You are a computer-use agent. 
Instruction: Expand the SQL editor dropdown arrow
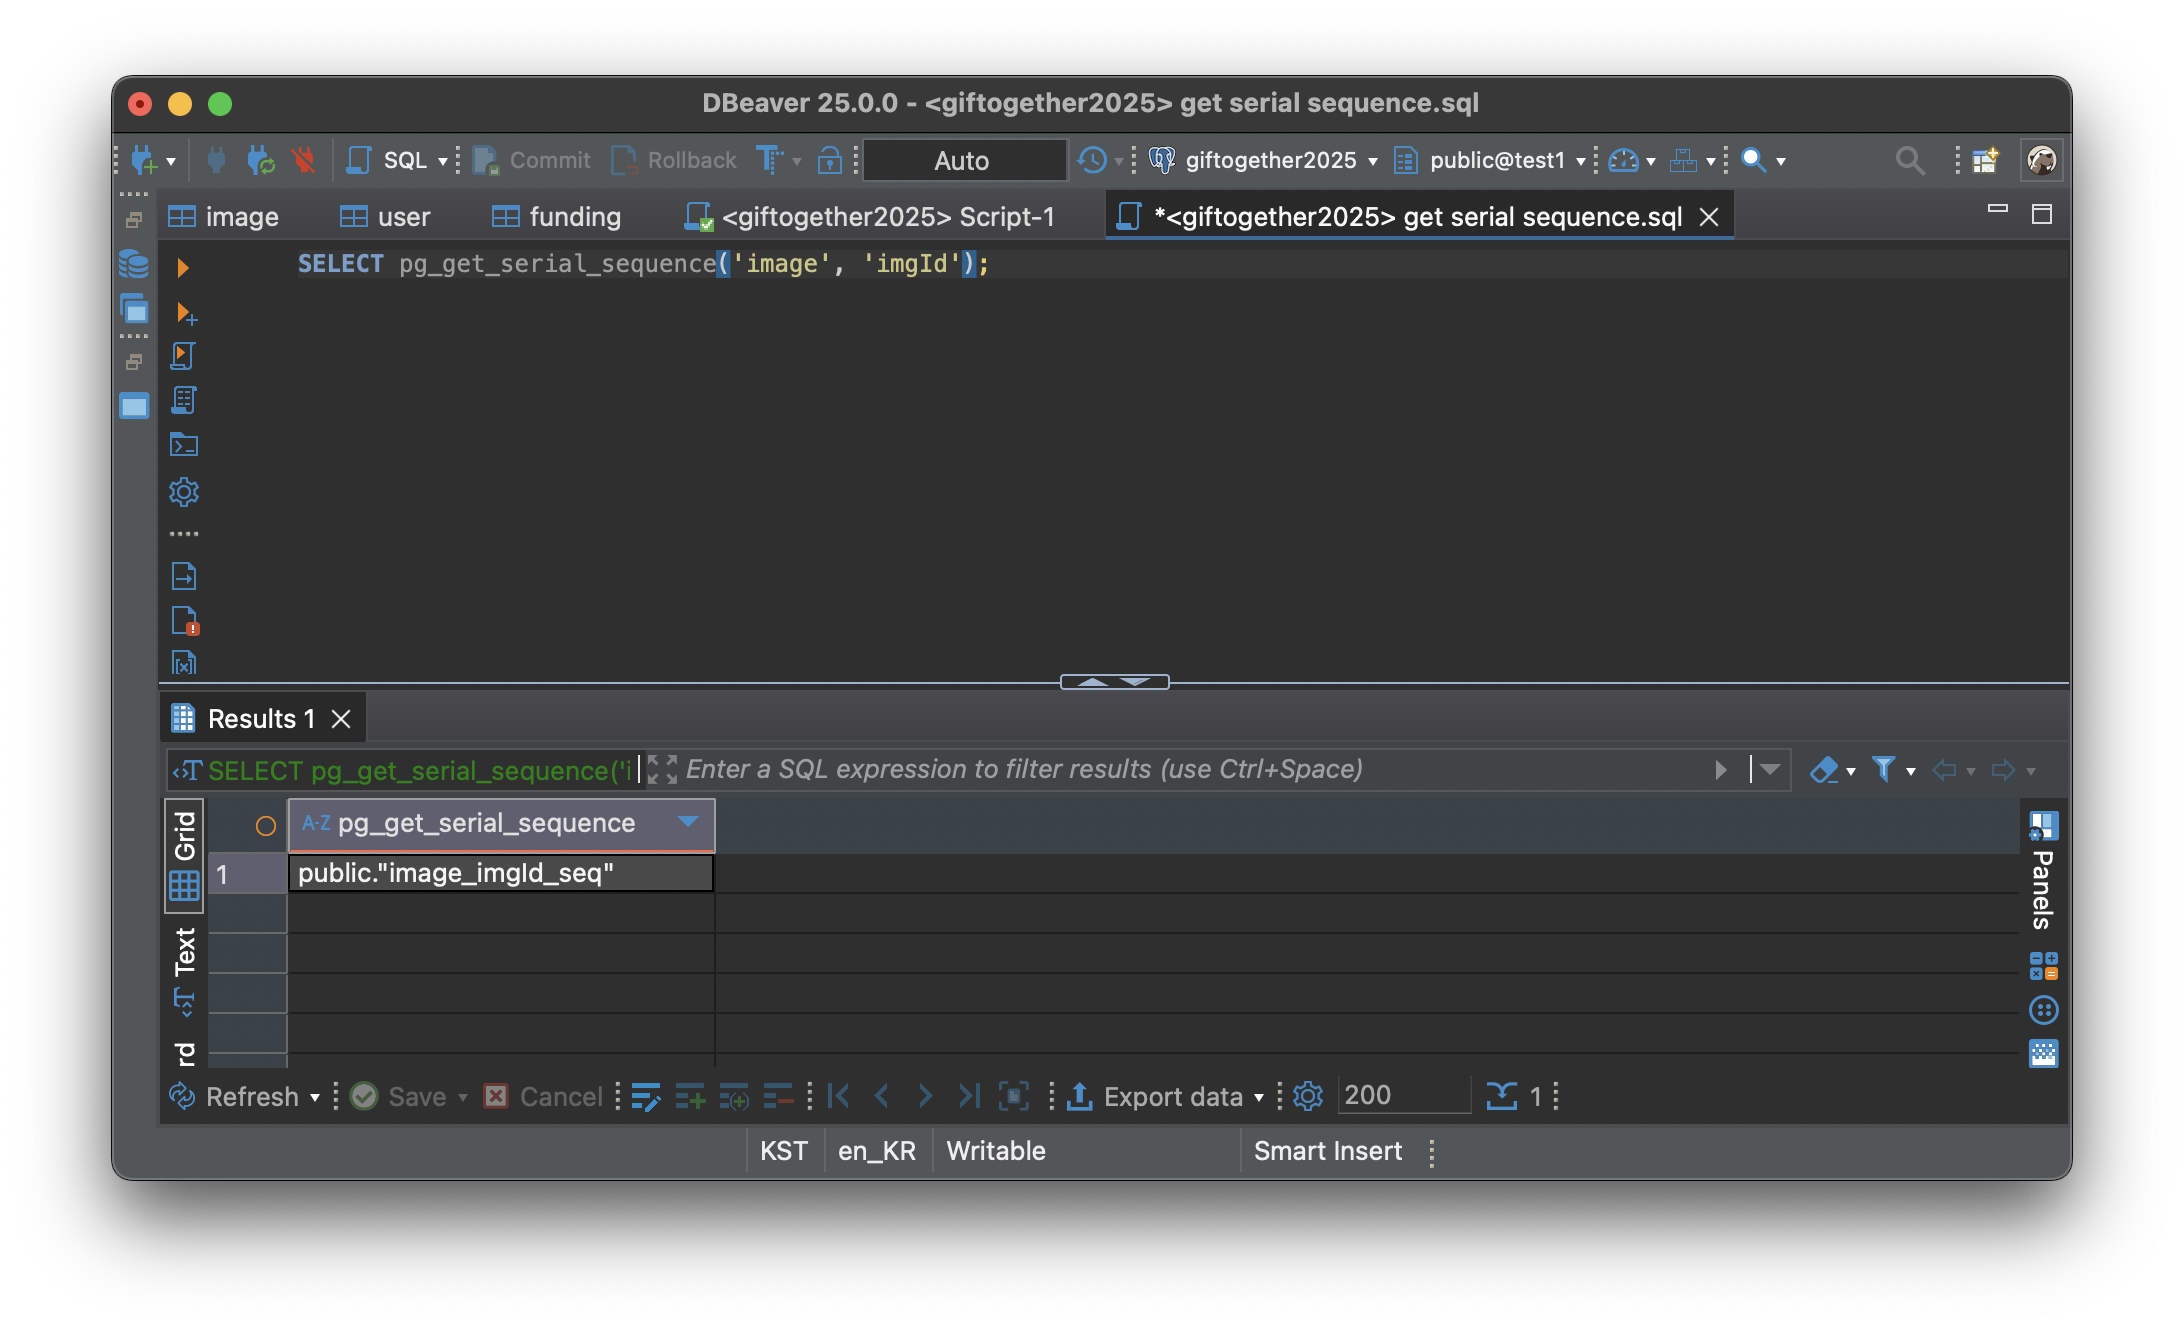click(443, 161)
